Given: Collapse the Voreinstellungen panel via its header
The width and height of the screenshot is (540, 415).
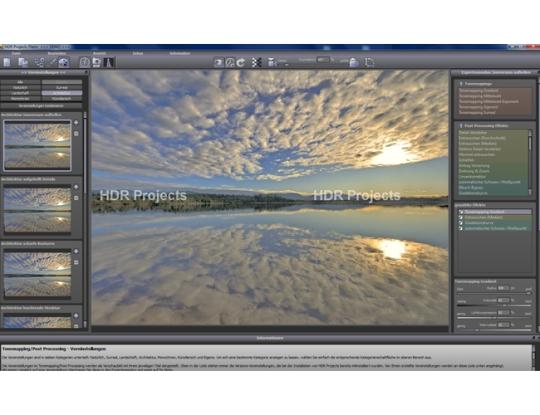Looking at the screenshot, I should coord(43,73).
